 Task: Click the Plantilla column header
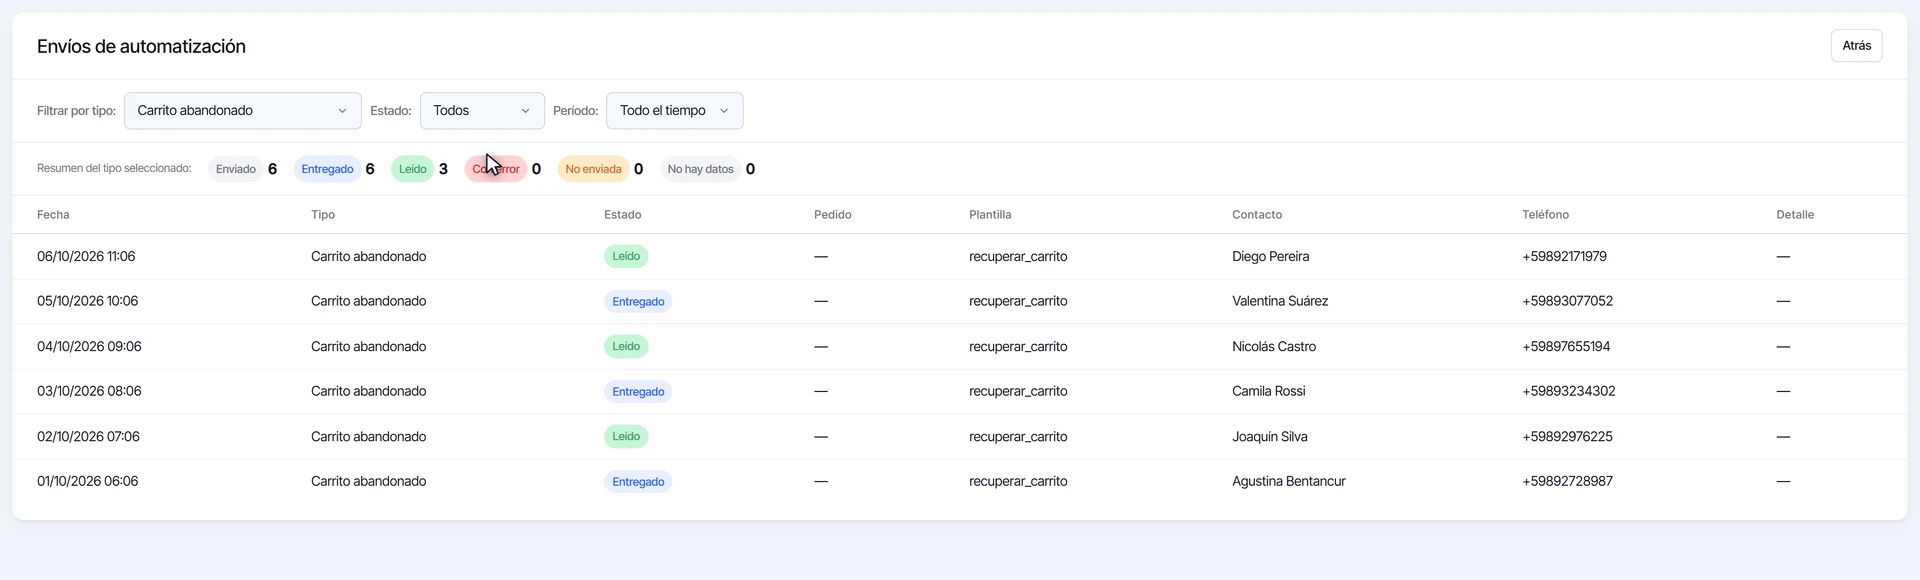pos(990,215)
